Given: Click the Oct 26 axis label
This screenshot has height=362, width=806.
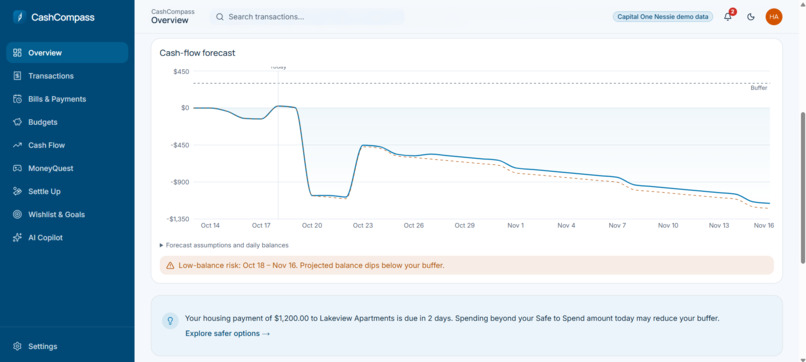Looking at the screenshot, I should click(413, 225).
